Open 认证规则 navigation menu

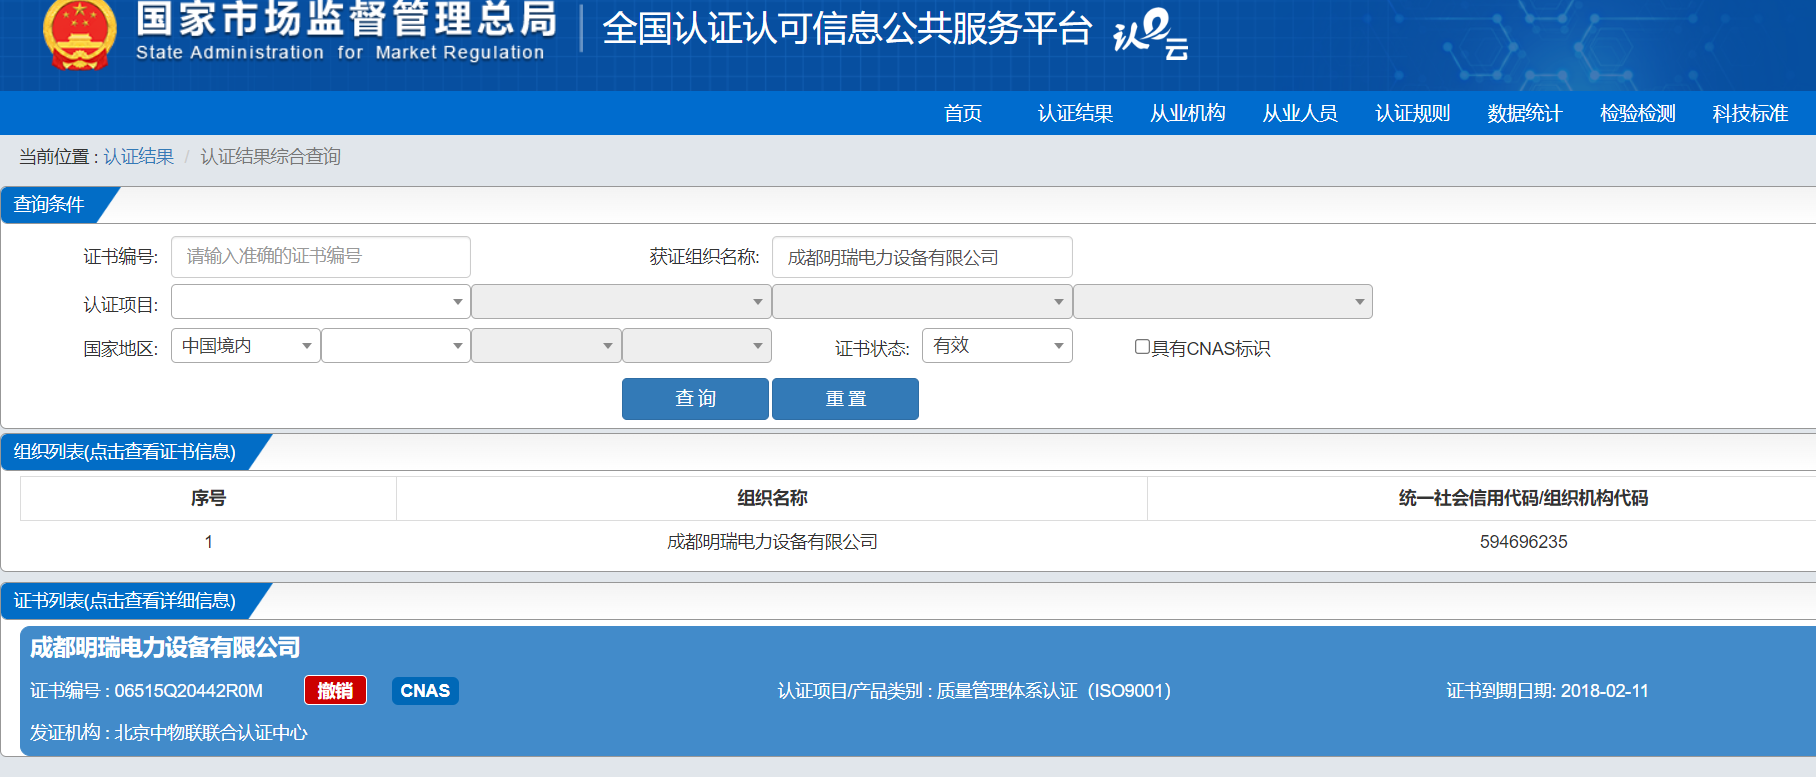point(1412,113)
